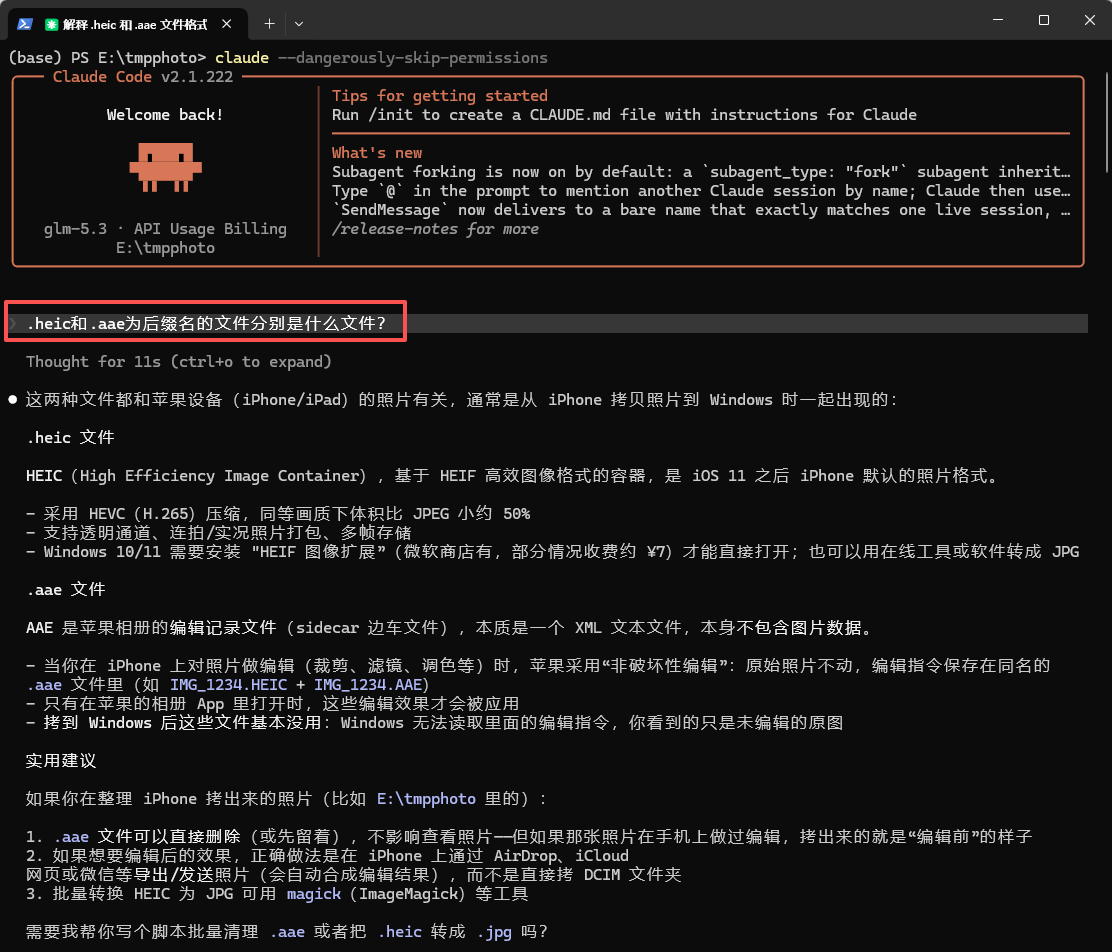
Task: Click the terminal vertical scrollbar
Action: [1106, 122]
